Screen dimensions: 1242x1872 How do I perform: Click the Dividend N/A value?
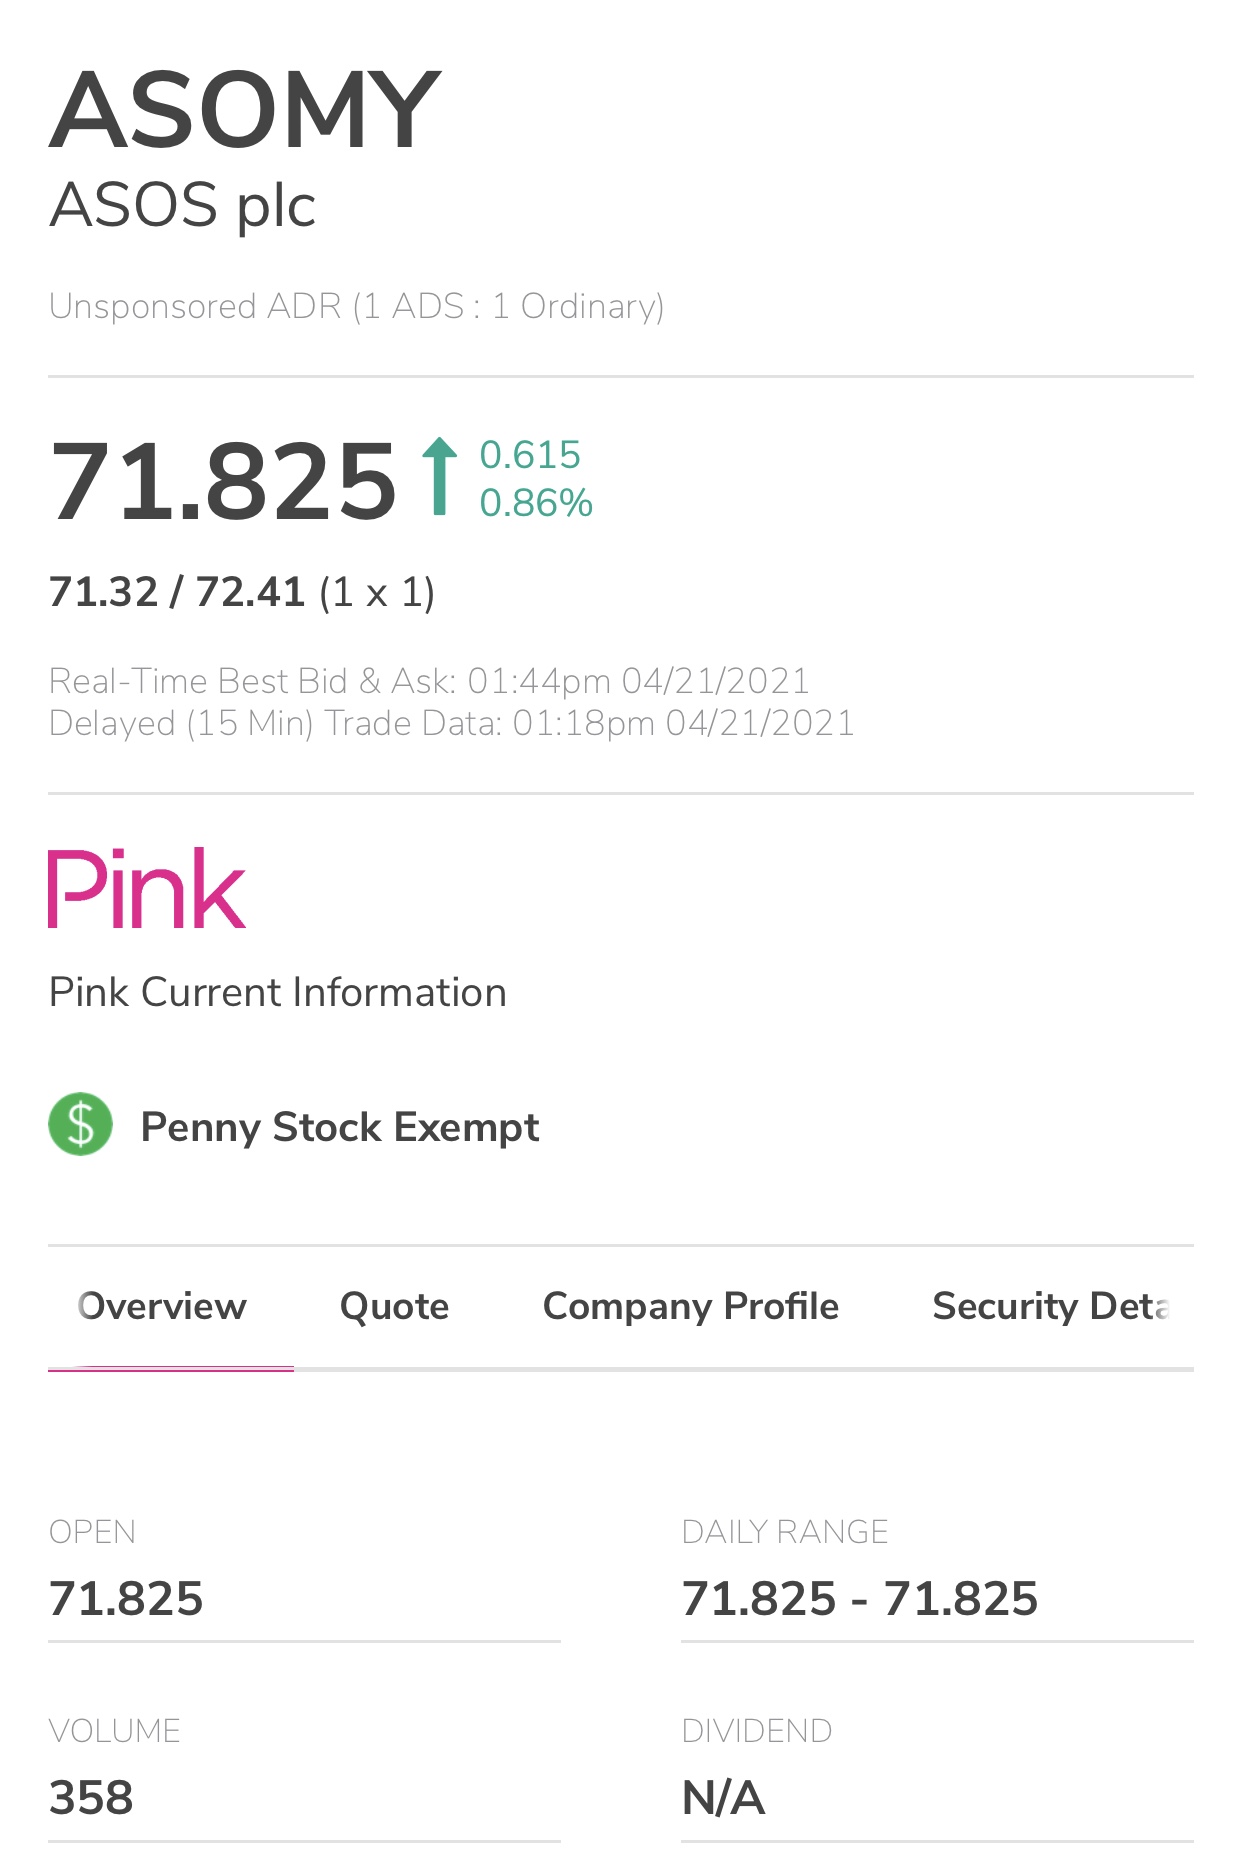click(x=724, y=1797)
